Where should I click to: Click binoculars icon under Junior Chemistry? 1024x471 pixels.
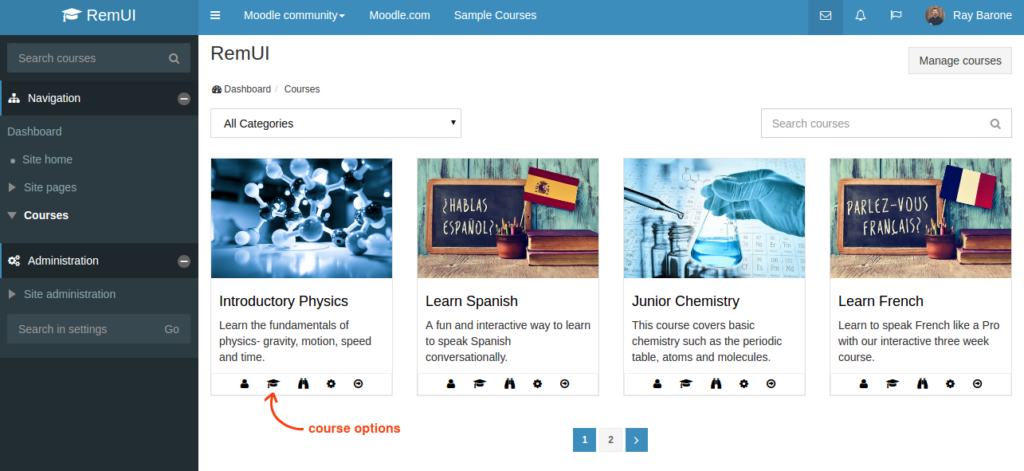(x=716, y=384)
